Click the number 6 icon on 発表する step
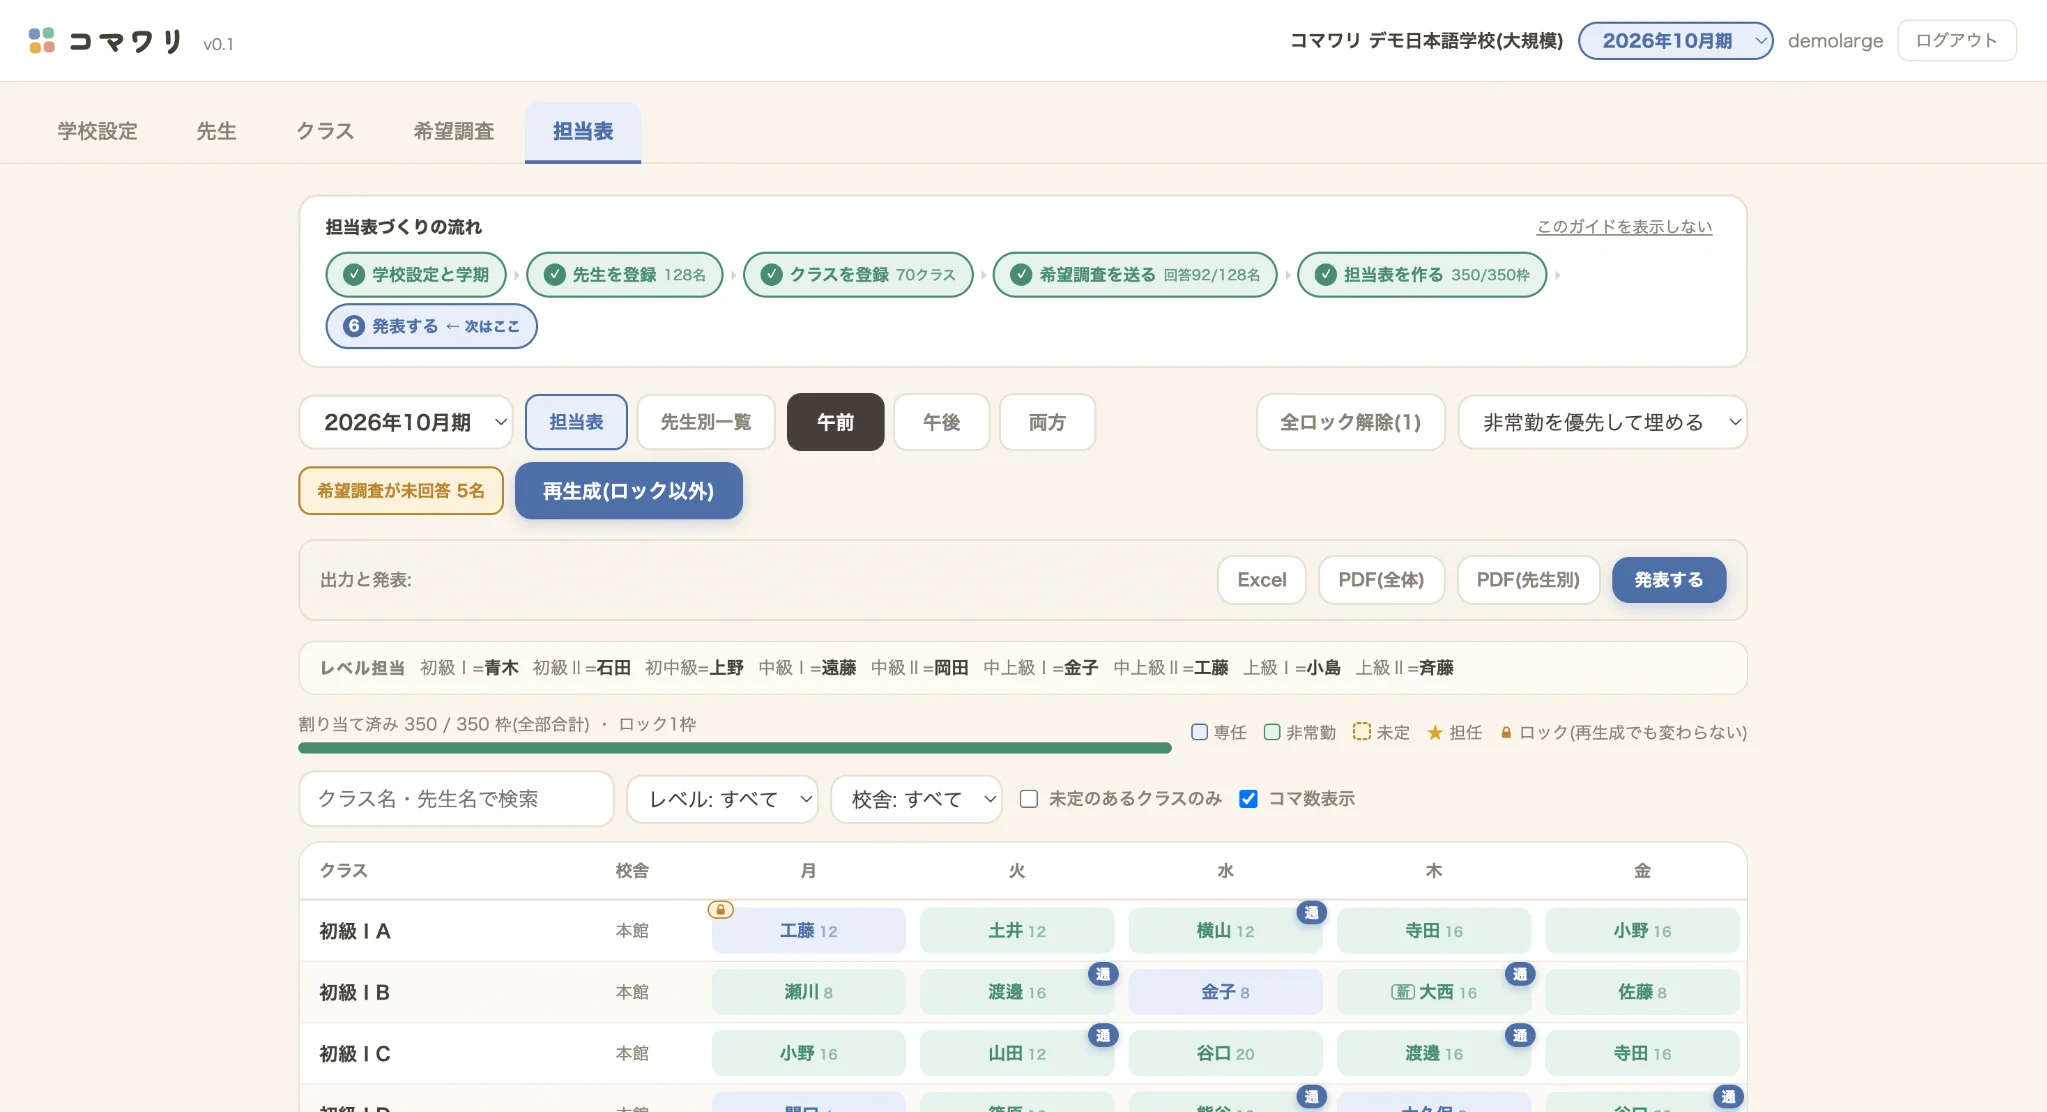 [x=353, y=326]
